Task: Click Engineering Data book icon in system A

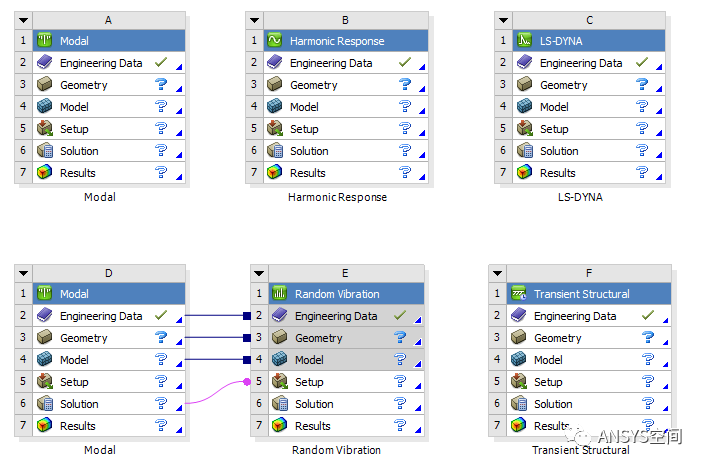Action: [x=45, y=62]
